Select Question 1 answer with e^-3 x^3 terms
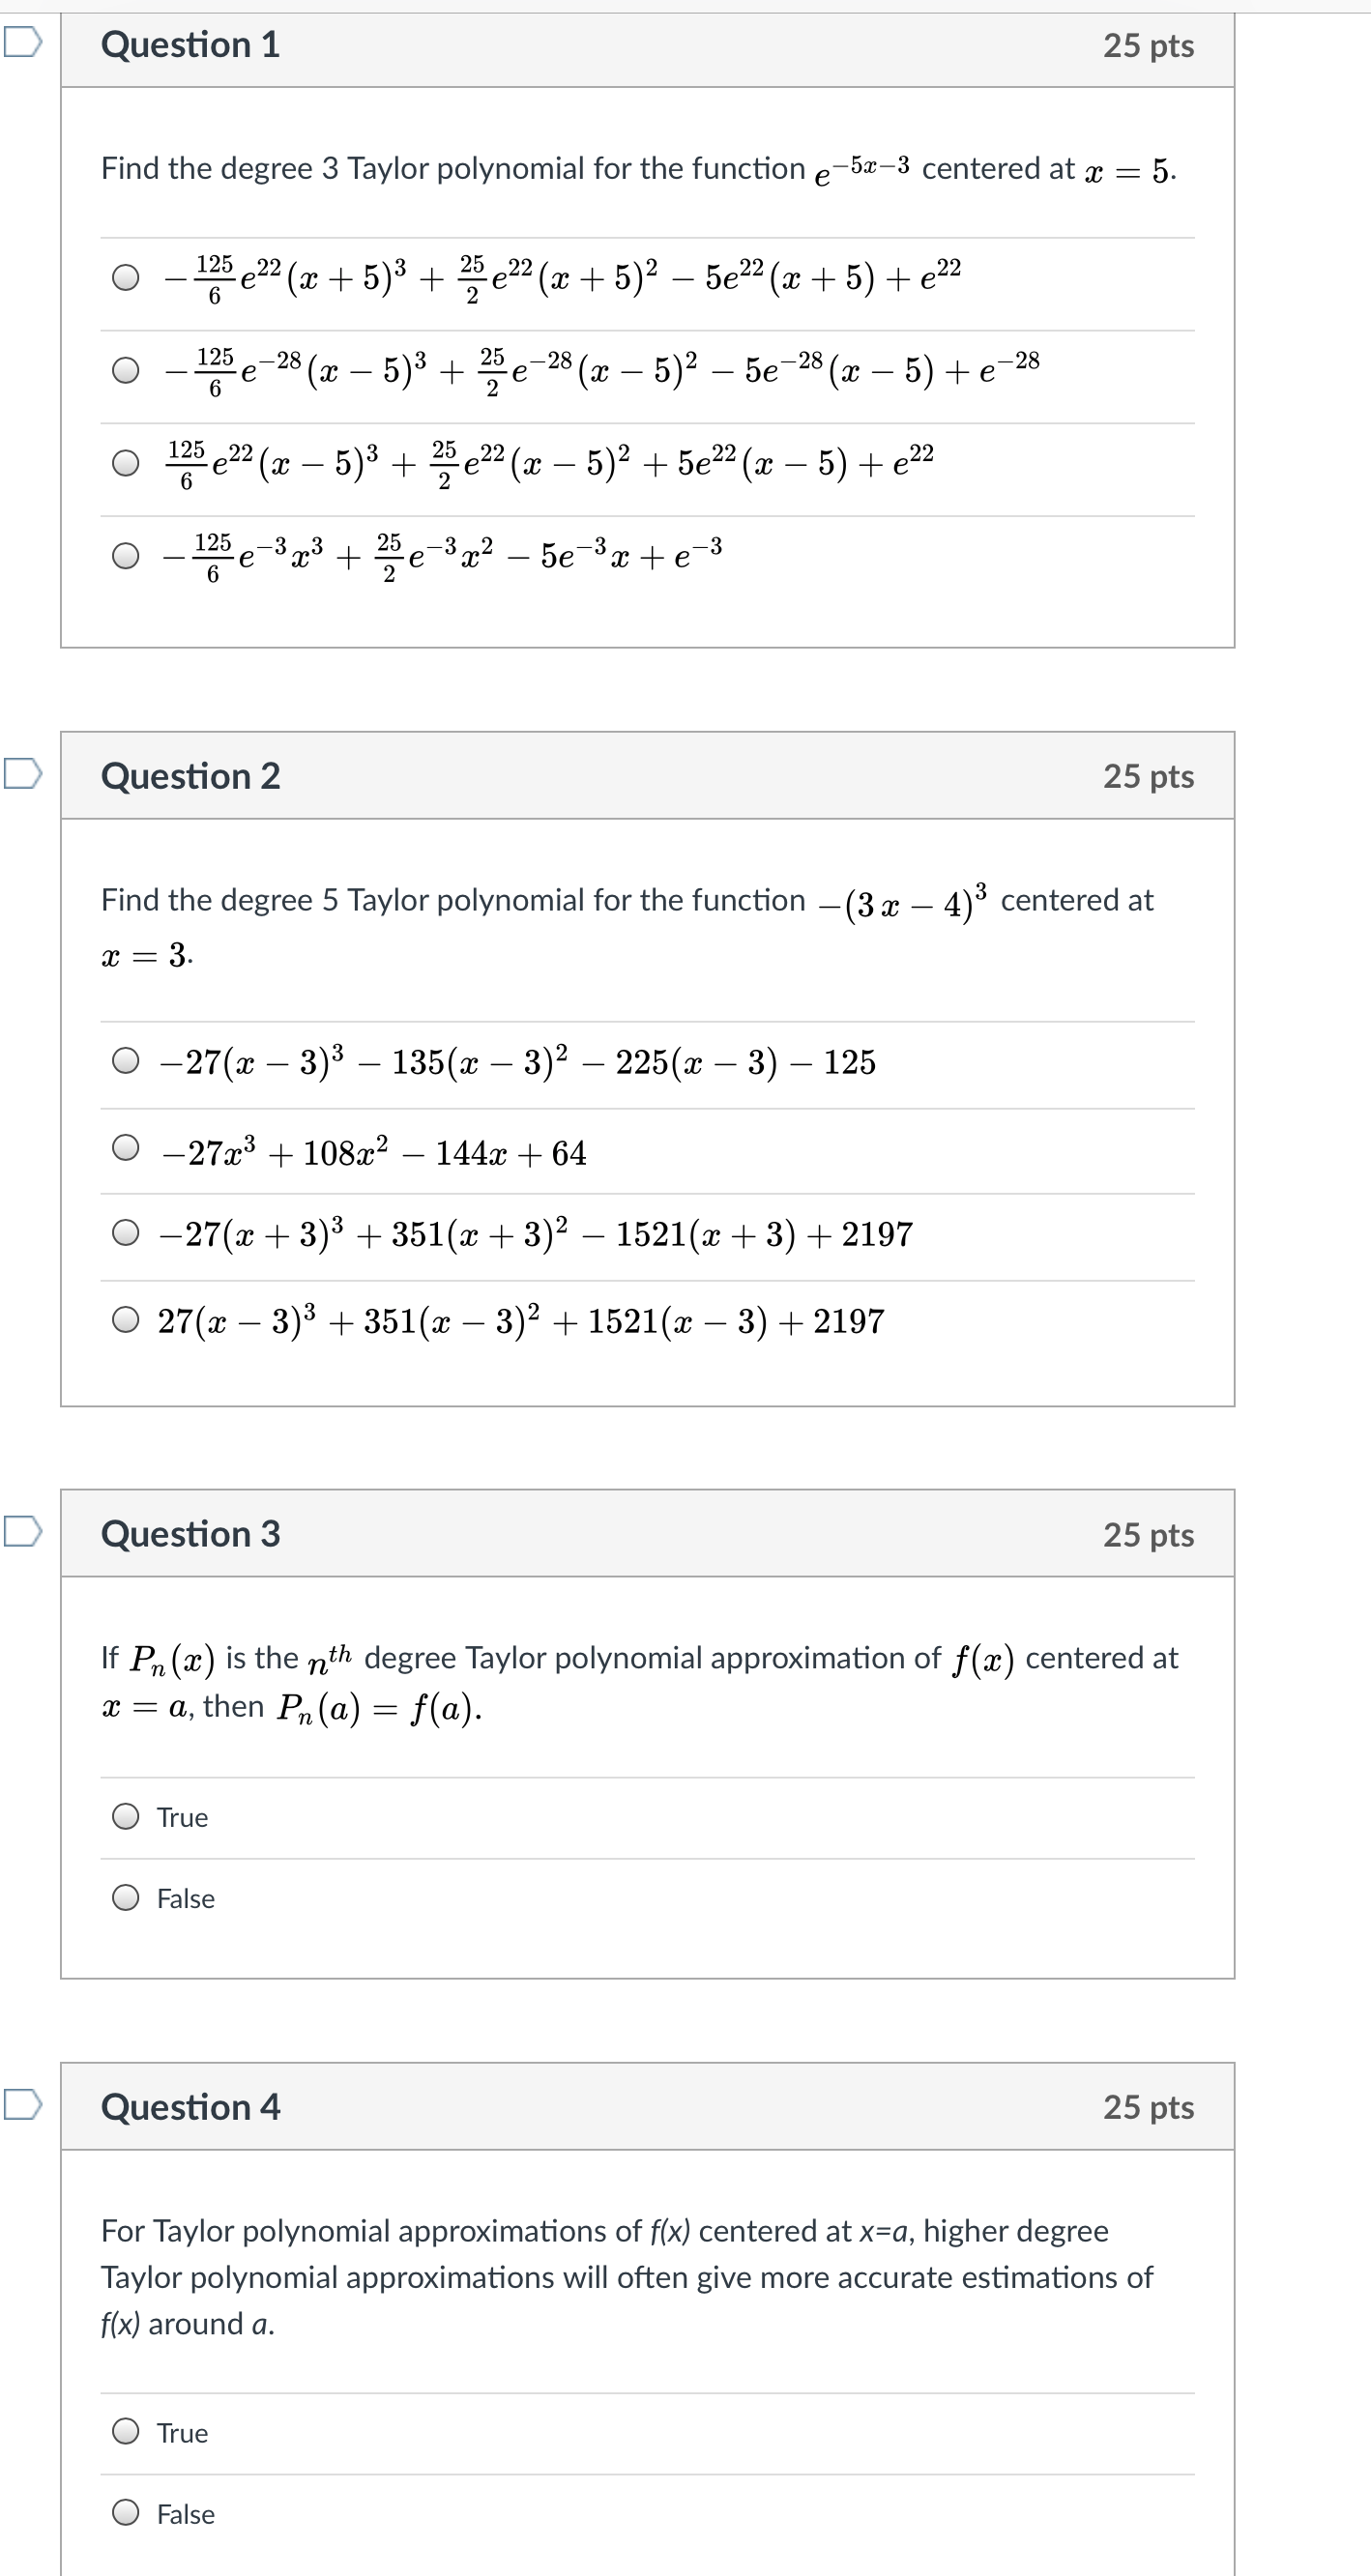The width and height of the screenshot is (1371, 2576). 126,556
